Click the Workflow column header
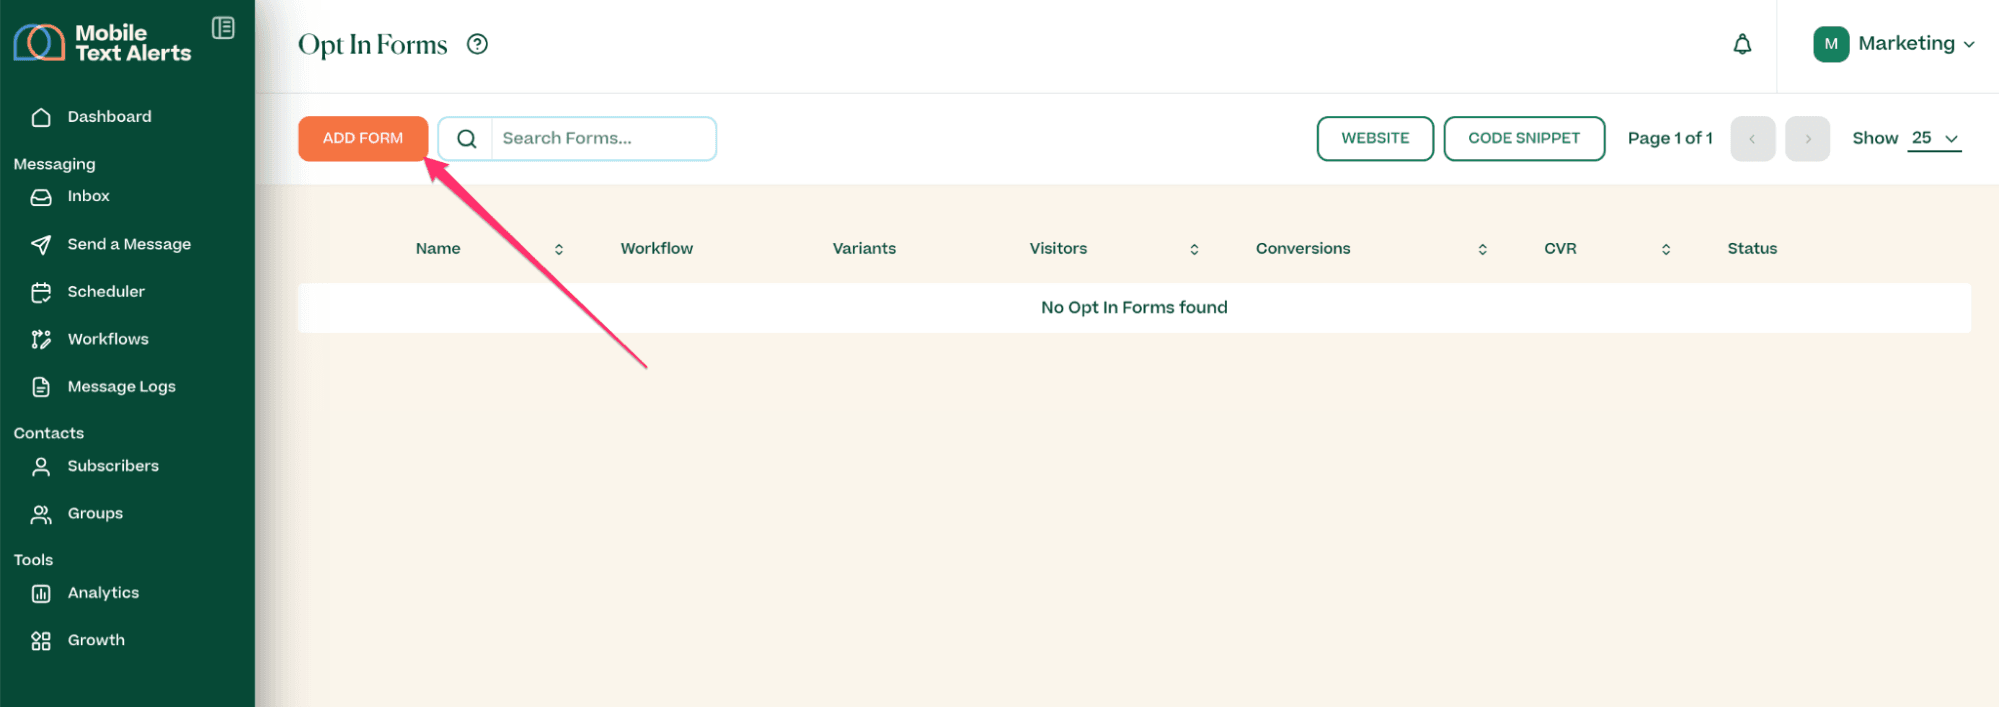1999x707 pixels. click(x=656, y=249)
